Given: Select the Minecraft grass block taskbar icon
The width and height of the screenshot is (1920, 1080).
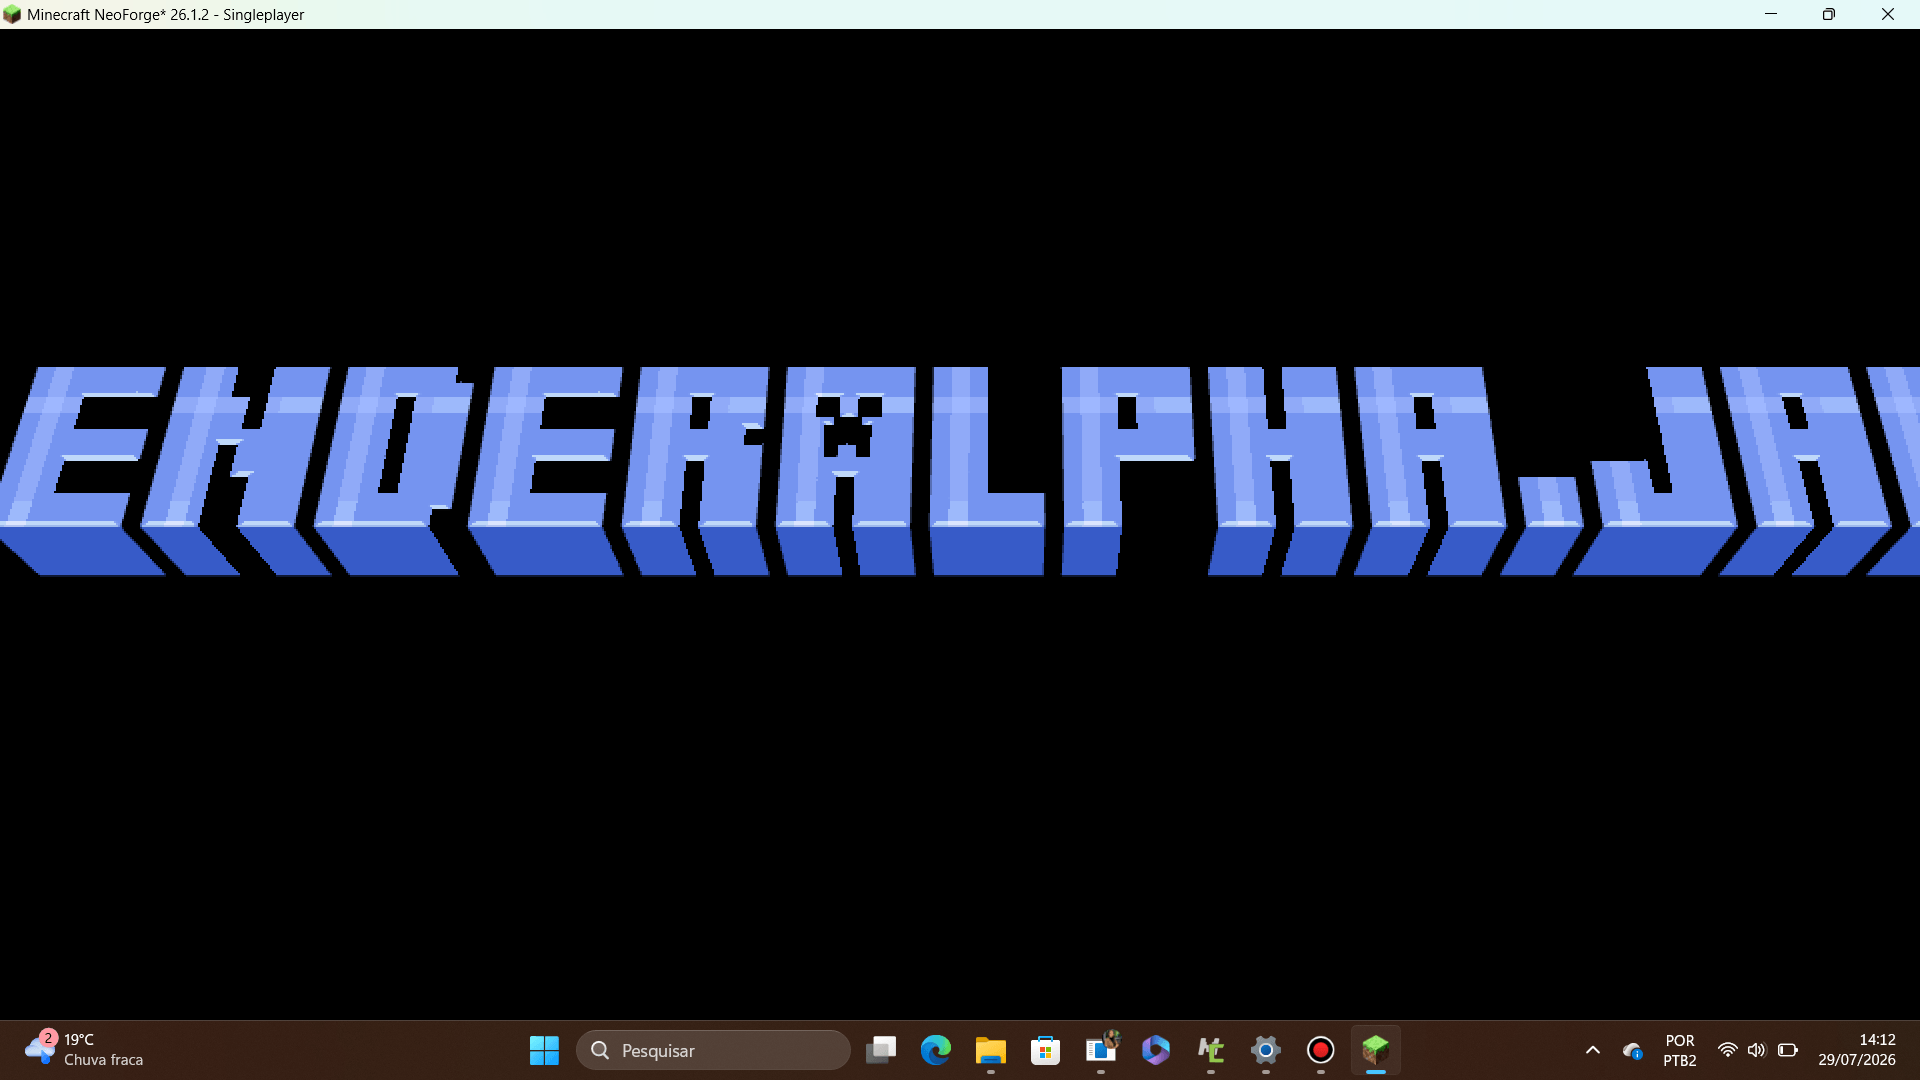Looking at the screenshot, I should pos(1376,1050).
